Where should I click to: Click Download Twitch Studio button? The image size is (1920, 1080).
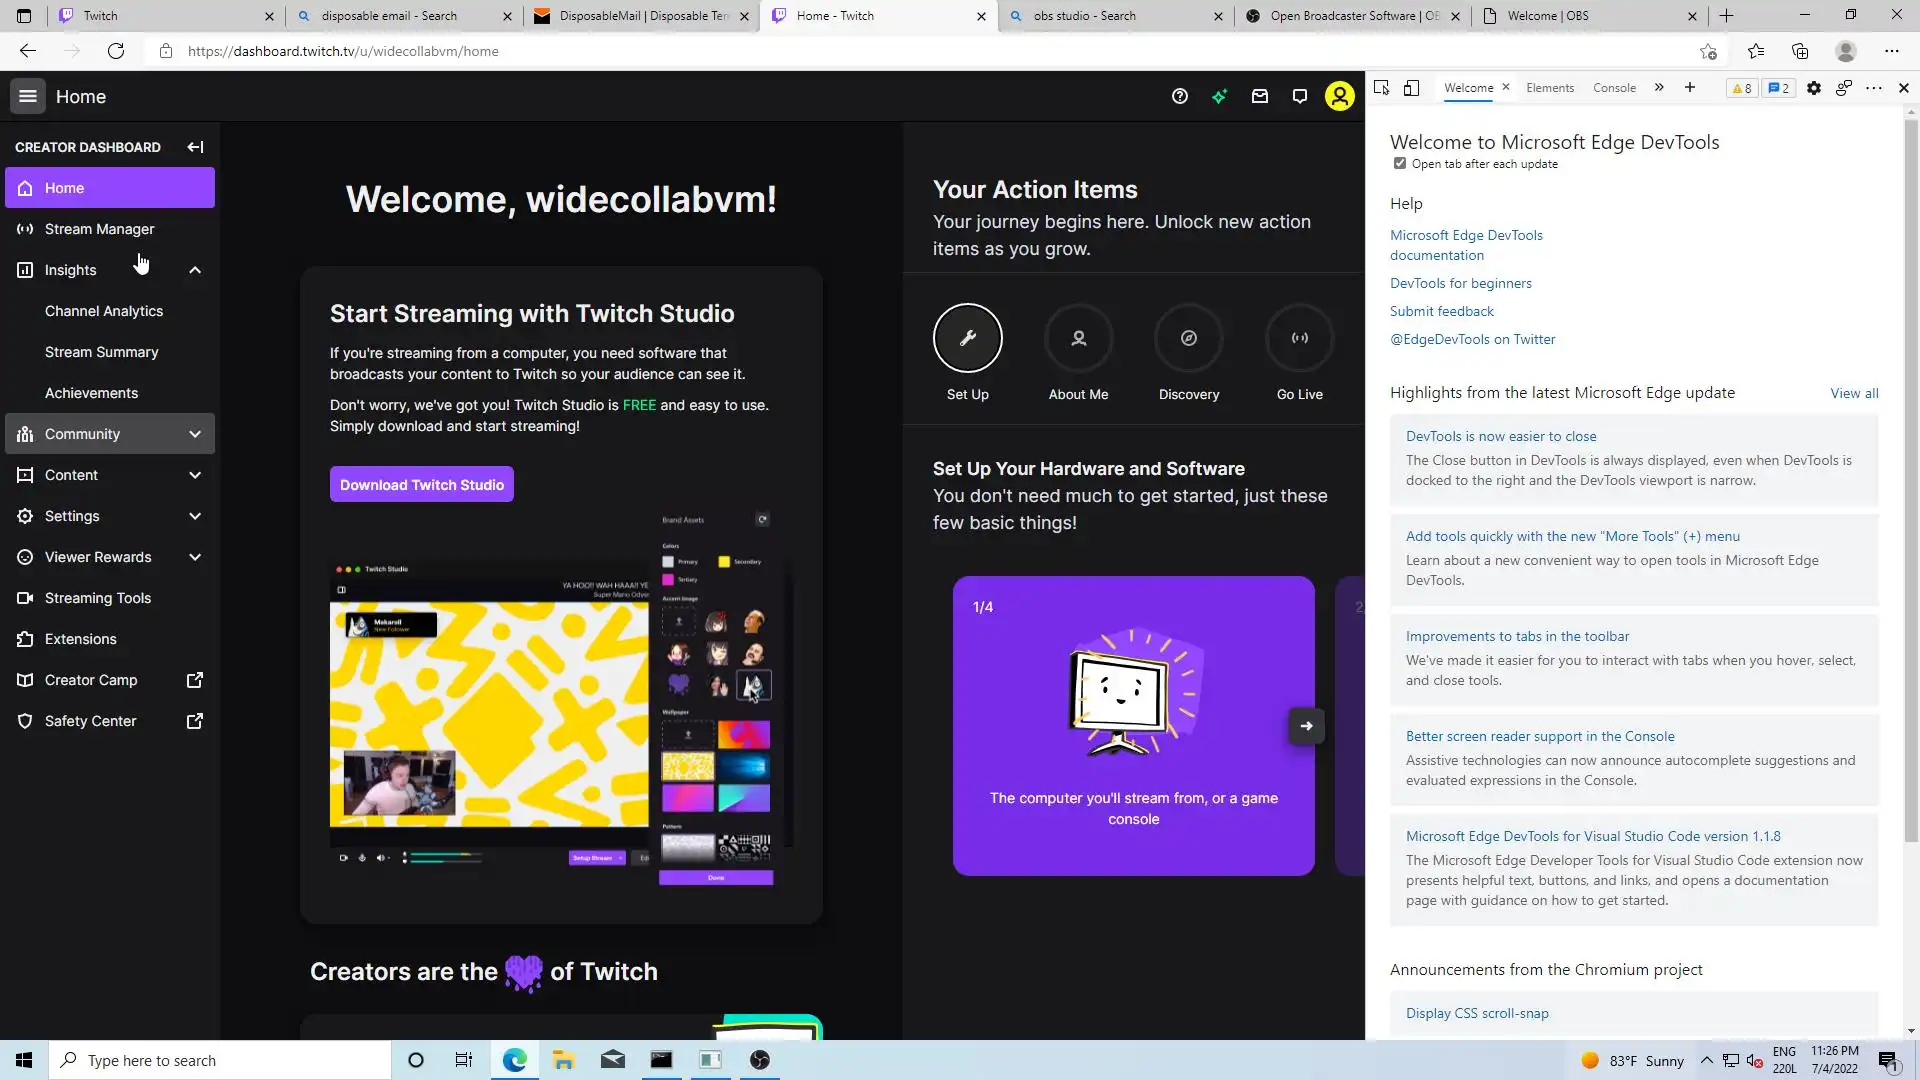pyautogui.click(x=421, y=485)
